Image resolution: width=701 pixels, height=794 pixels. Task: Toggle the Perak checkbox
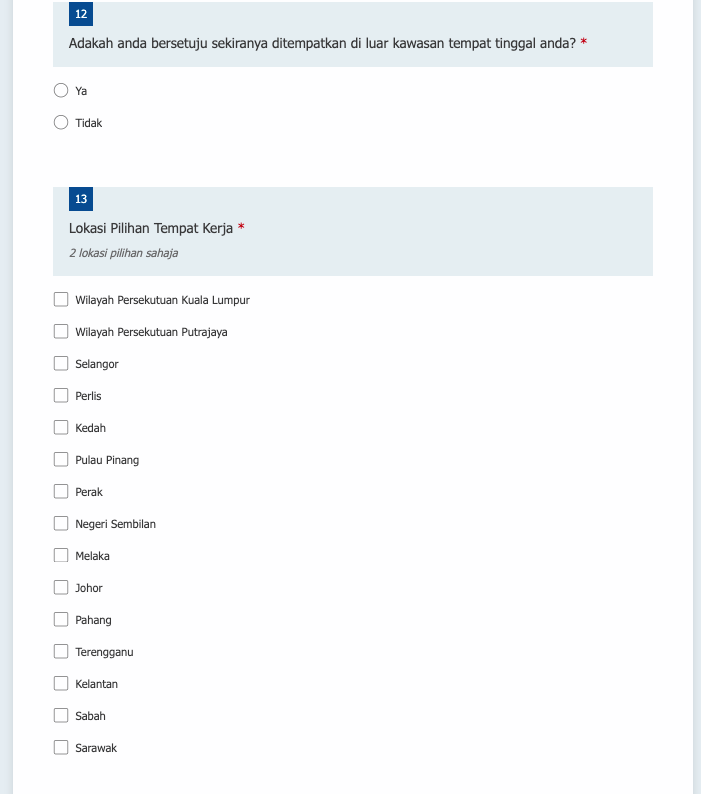point(61,491)
